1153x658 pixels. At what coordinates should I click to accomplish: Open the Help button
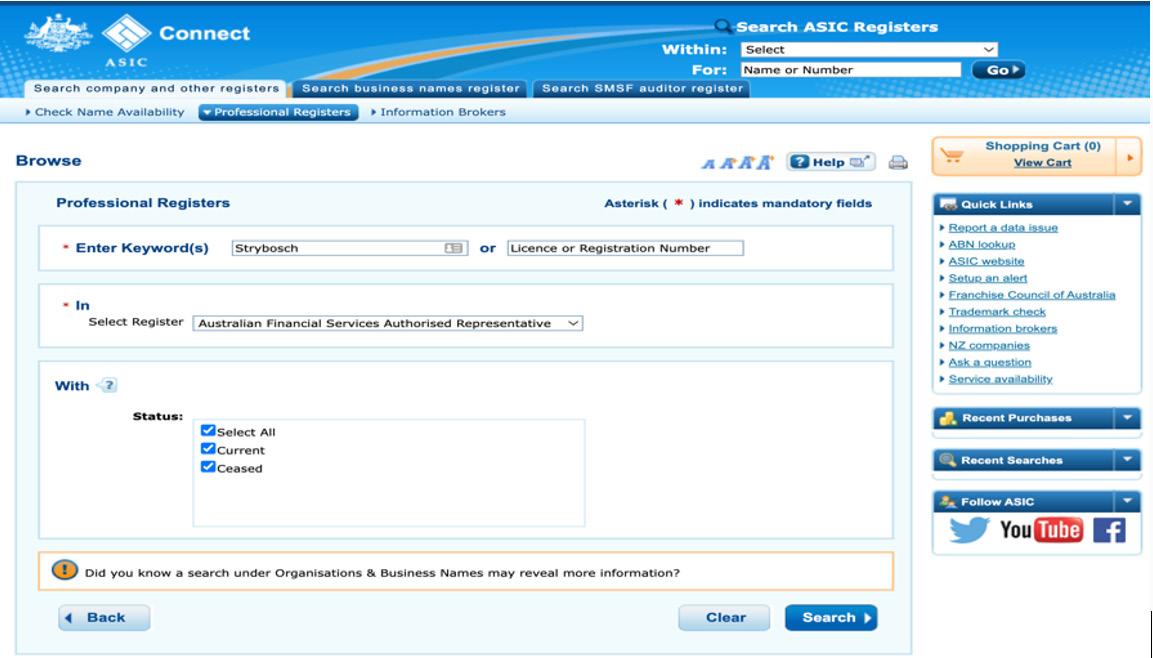(830, 162)
